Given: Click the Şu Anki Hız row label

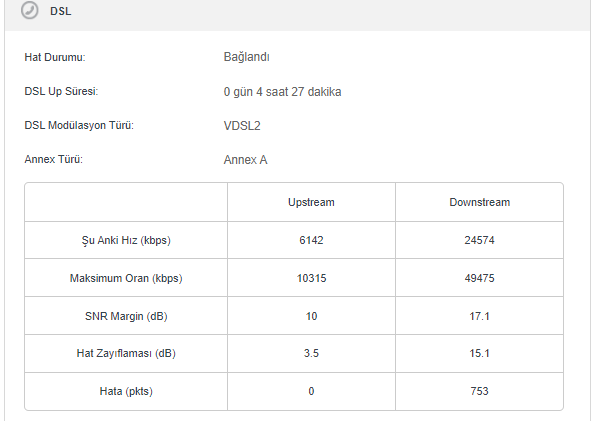Looking at the screenshot, I should click(126, 240).
